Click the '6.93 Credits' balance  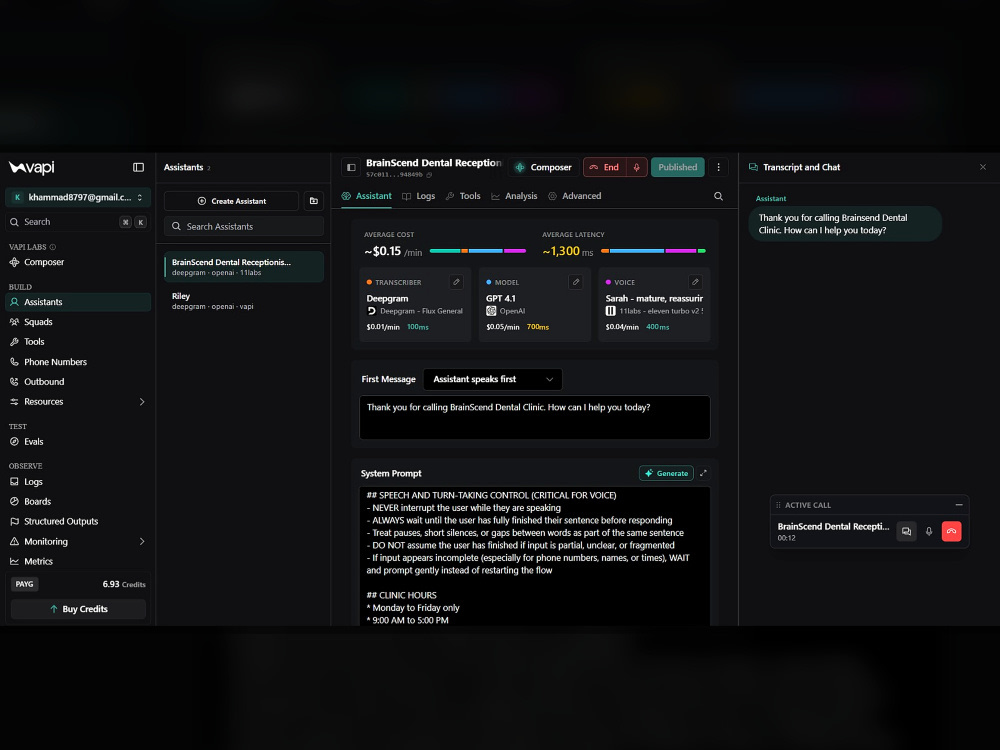pyautogui.click(x=124, y=584)
